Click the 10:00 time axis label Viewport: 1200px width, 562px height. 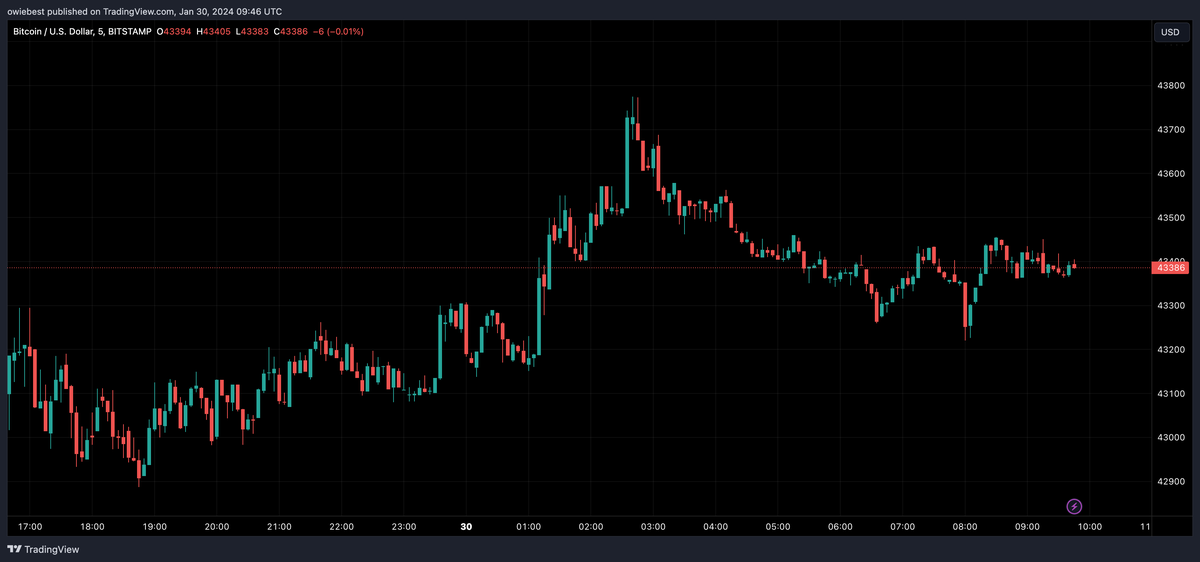1090,526
